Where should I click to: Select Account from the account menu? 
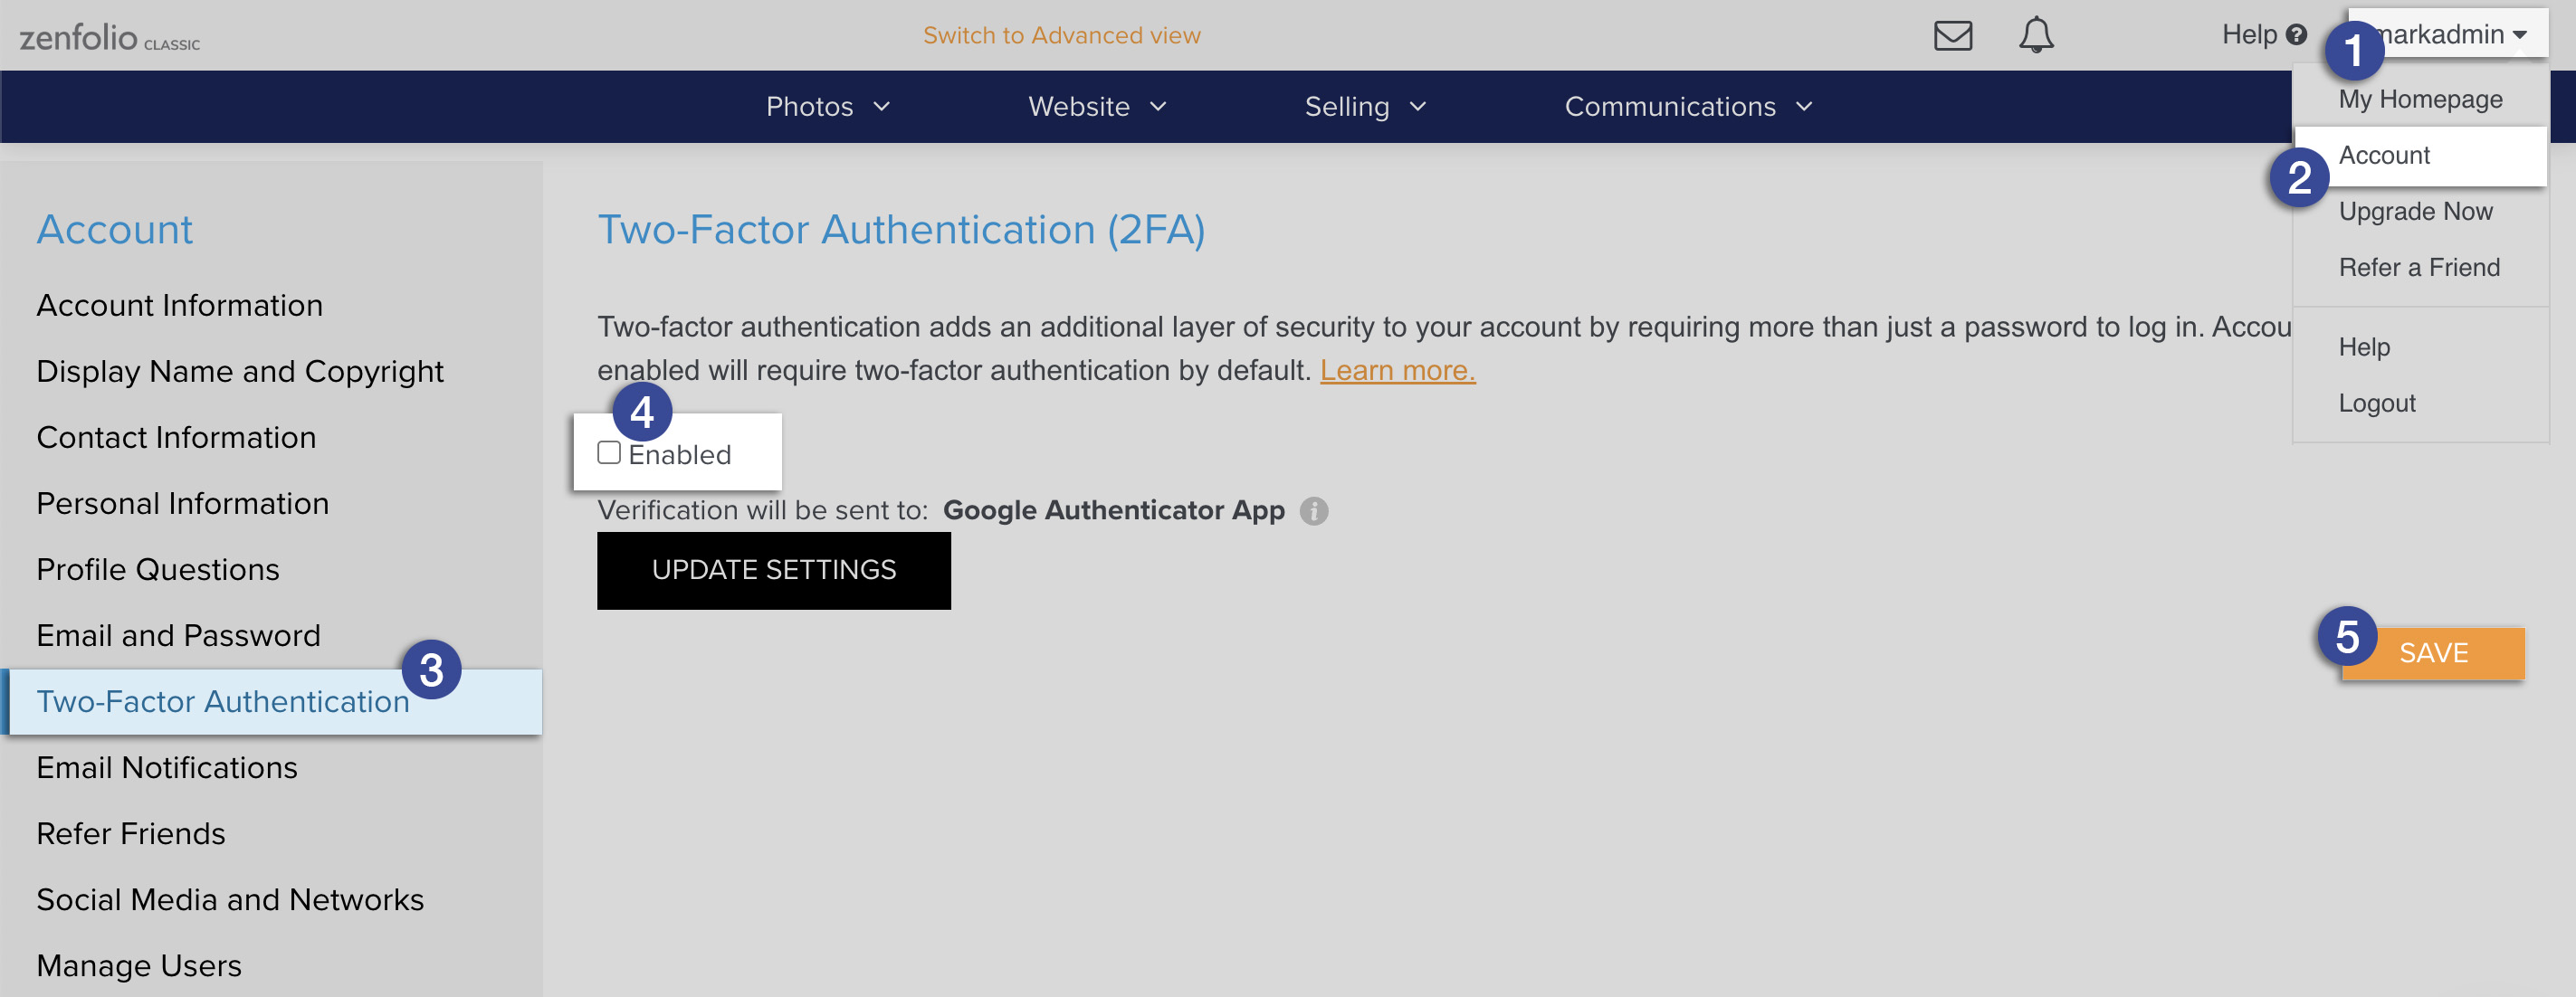[x=2385, y=155]
